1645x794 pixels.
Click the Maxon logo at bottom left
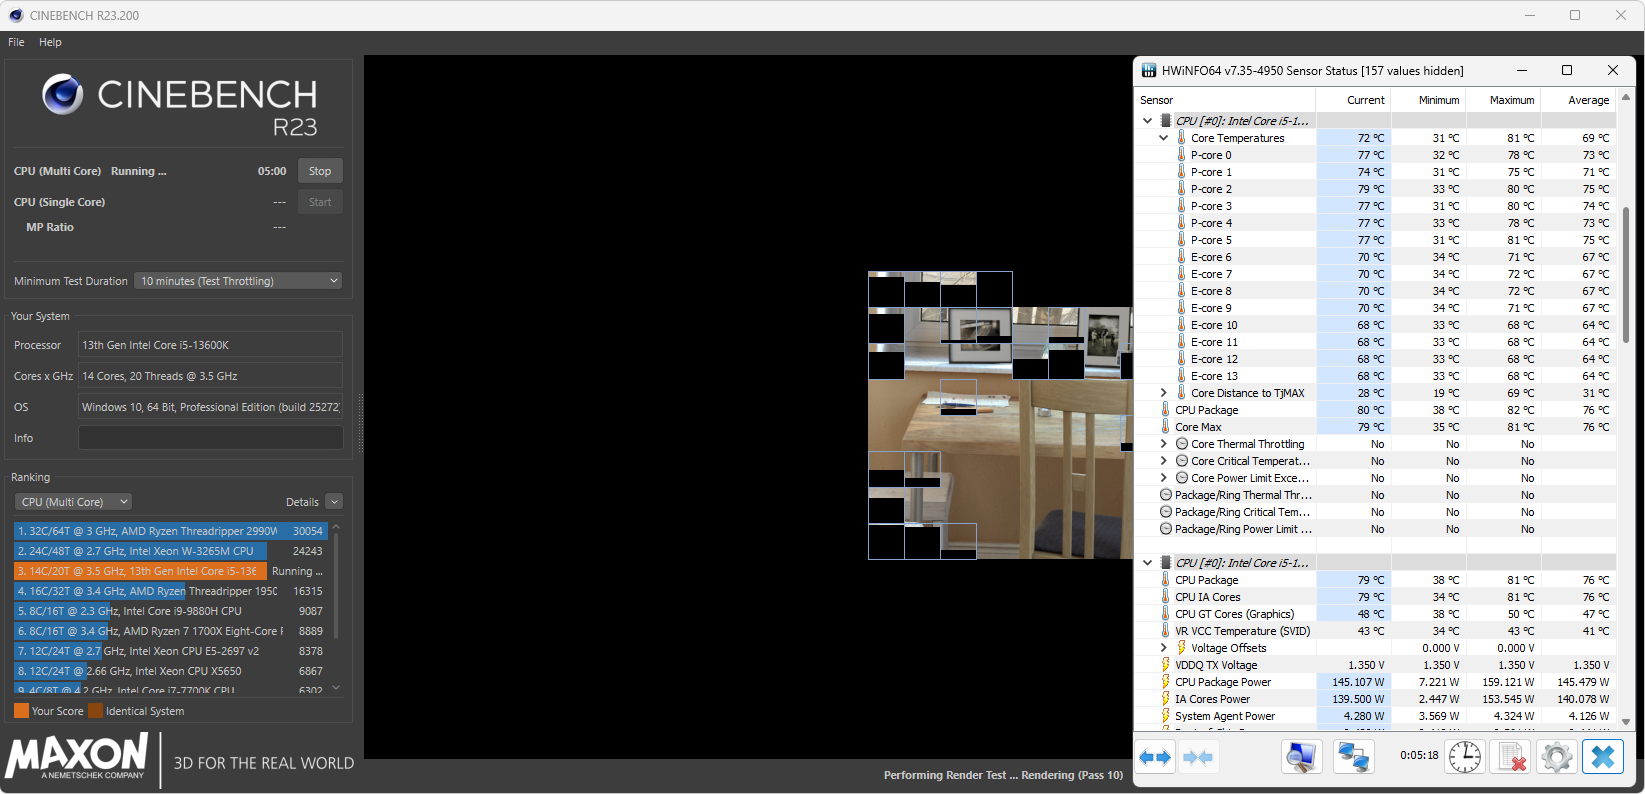[x=77, y=757]
